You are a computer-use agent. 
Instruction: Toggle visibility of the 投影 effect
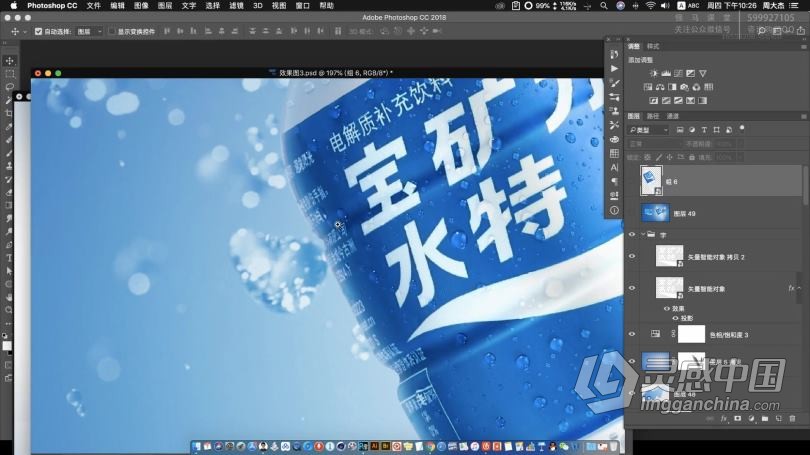point(675,318)
